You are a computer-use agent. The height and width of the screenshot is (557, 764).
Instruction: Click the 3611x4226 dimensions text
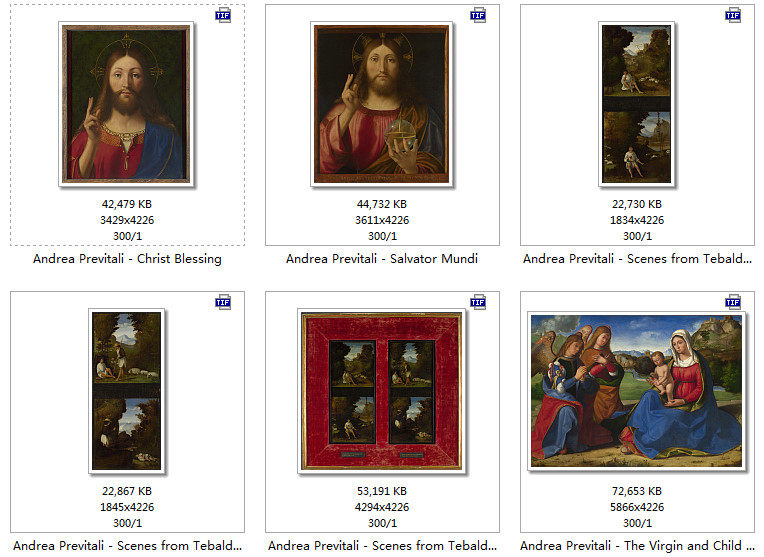pos(382,220)
